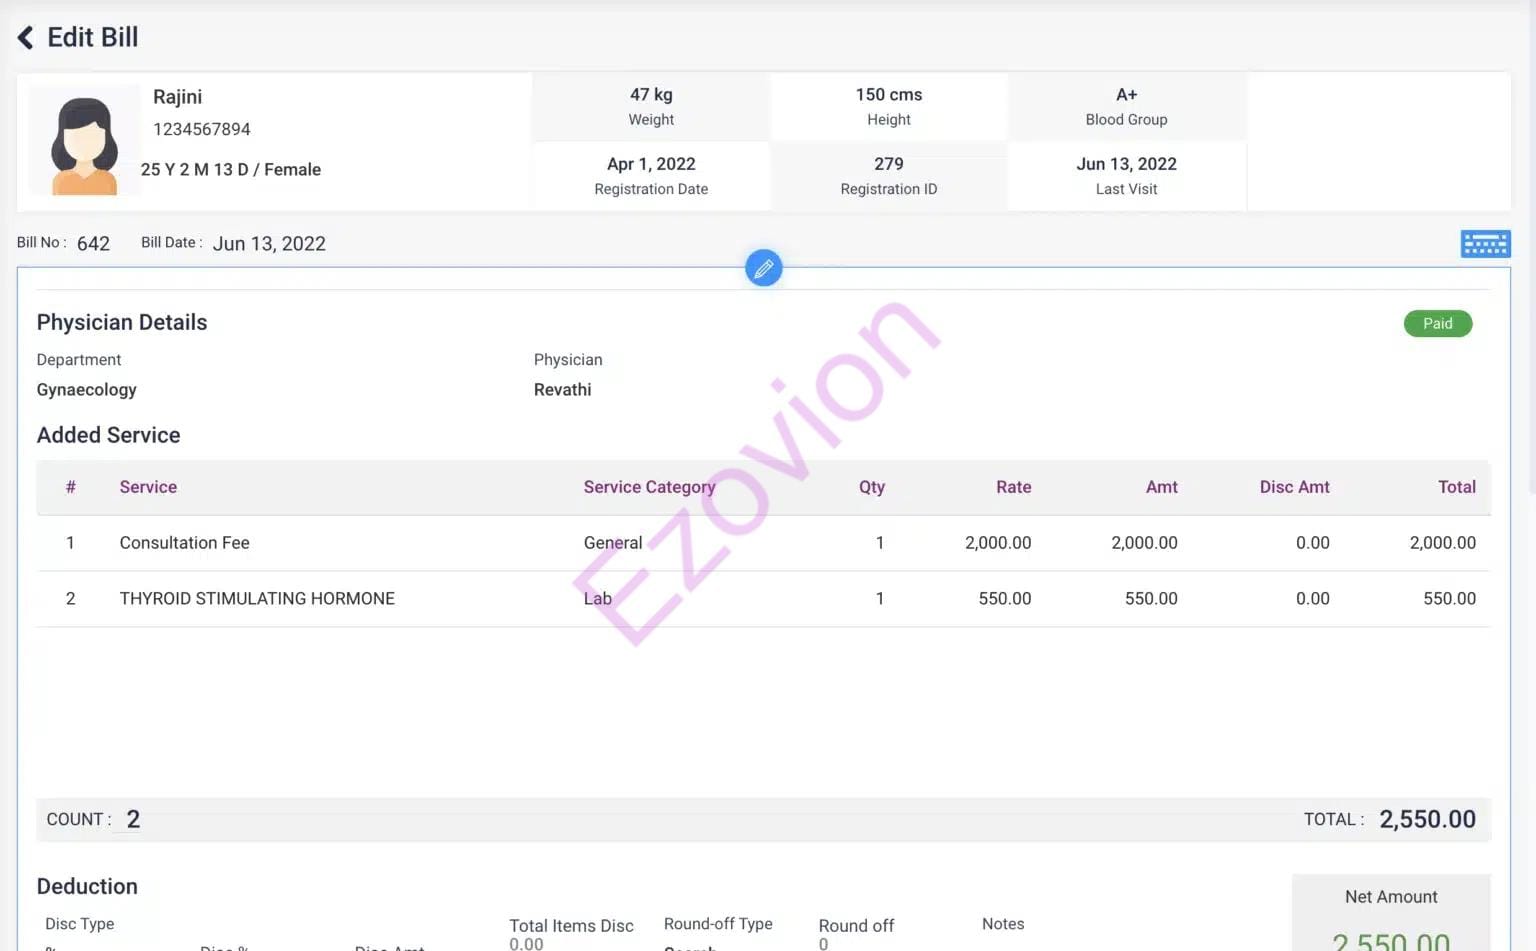Click the Gynaecology department value
This screenshot has width=1536, height=951.
point(87,390)
